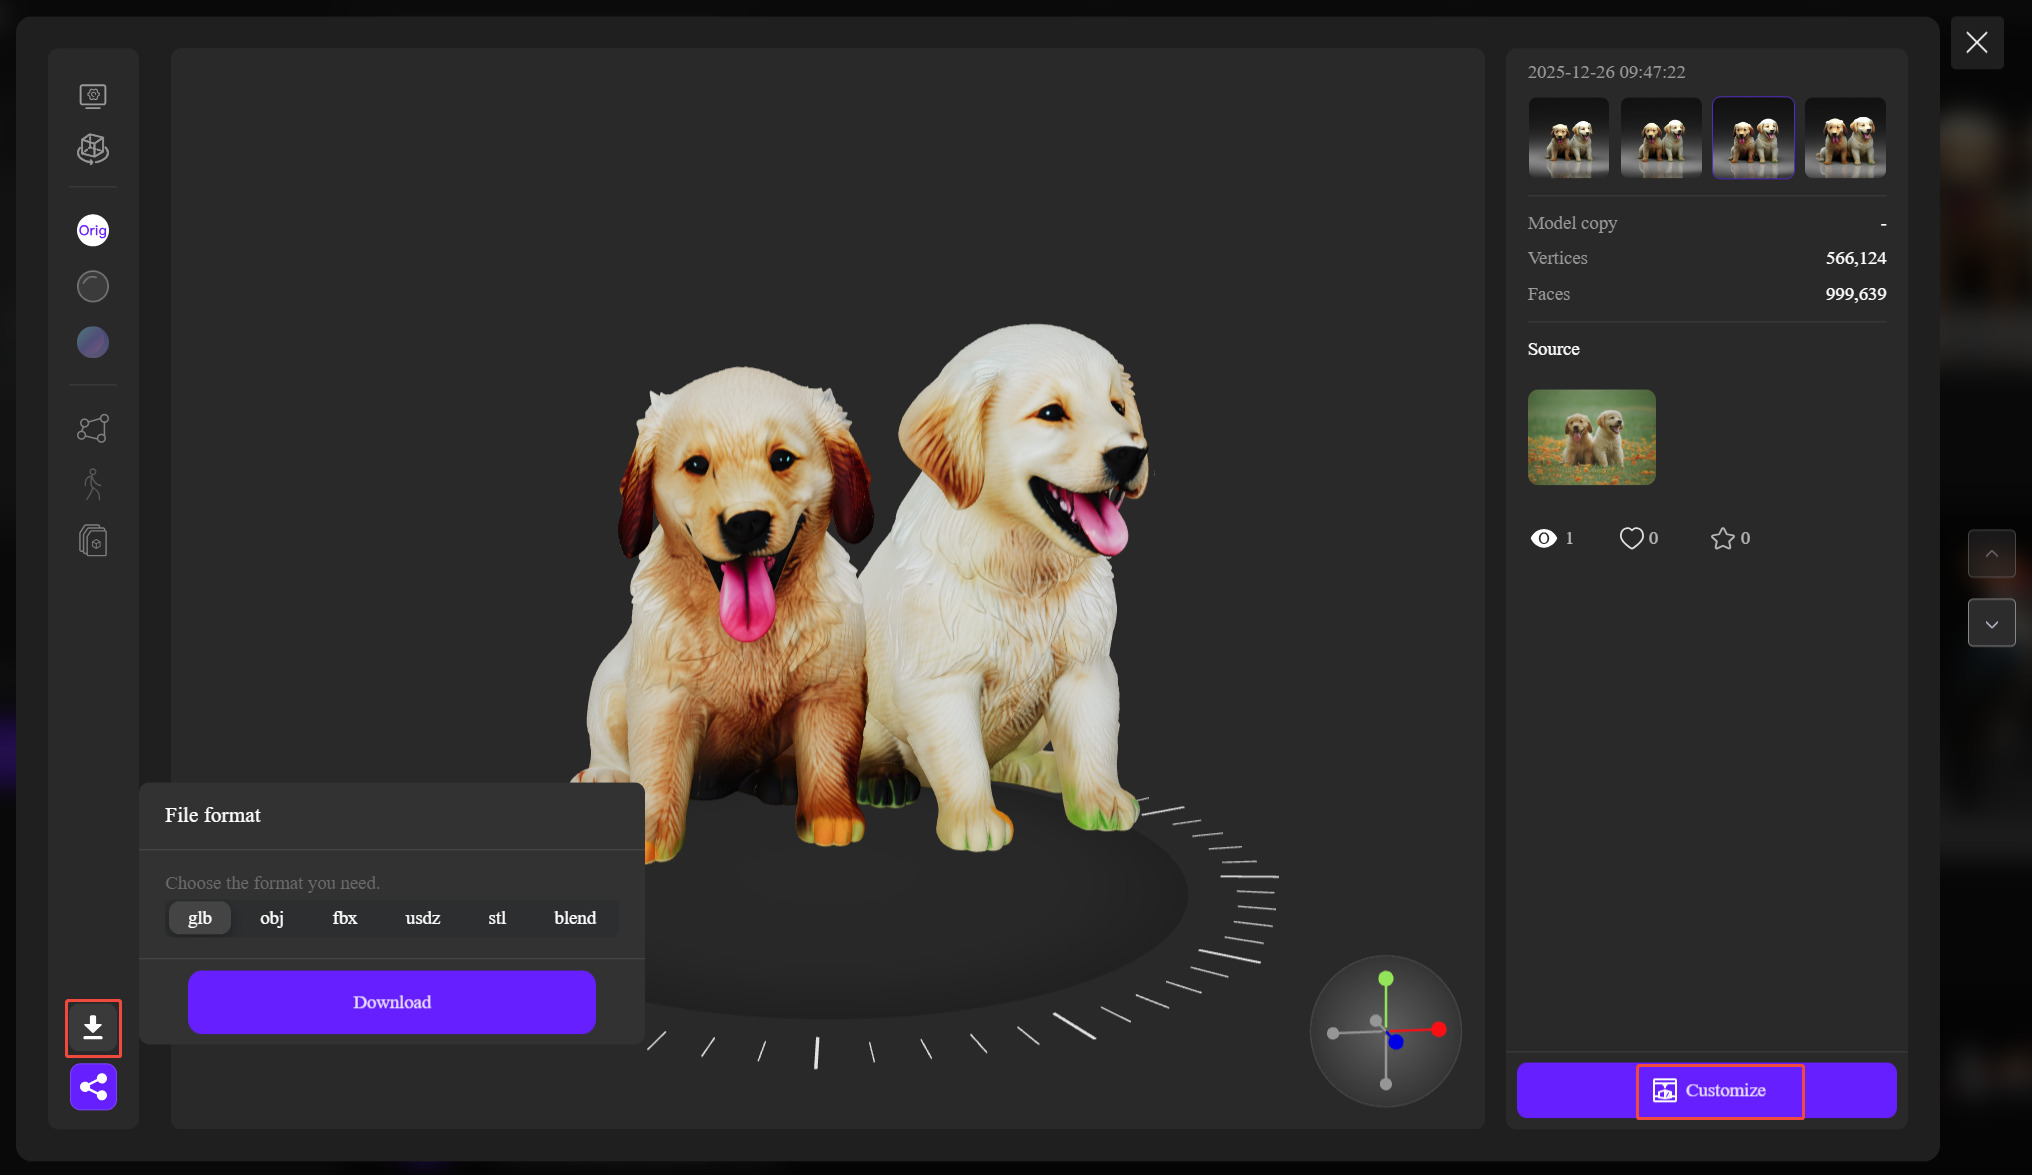
Task: Select the blend file format
Action: (x=575, y=918)
